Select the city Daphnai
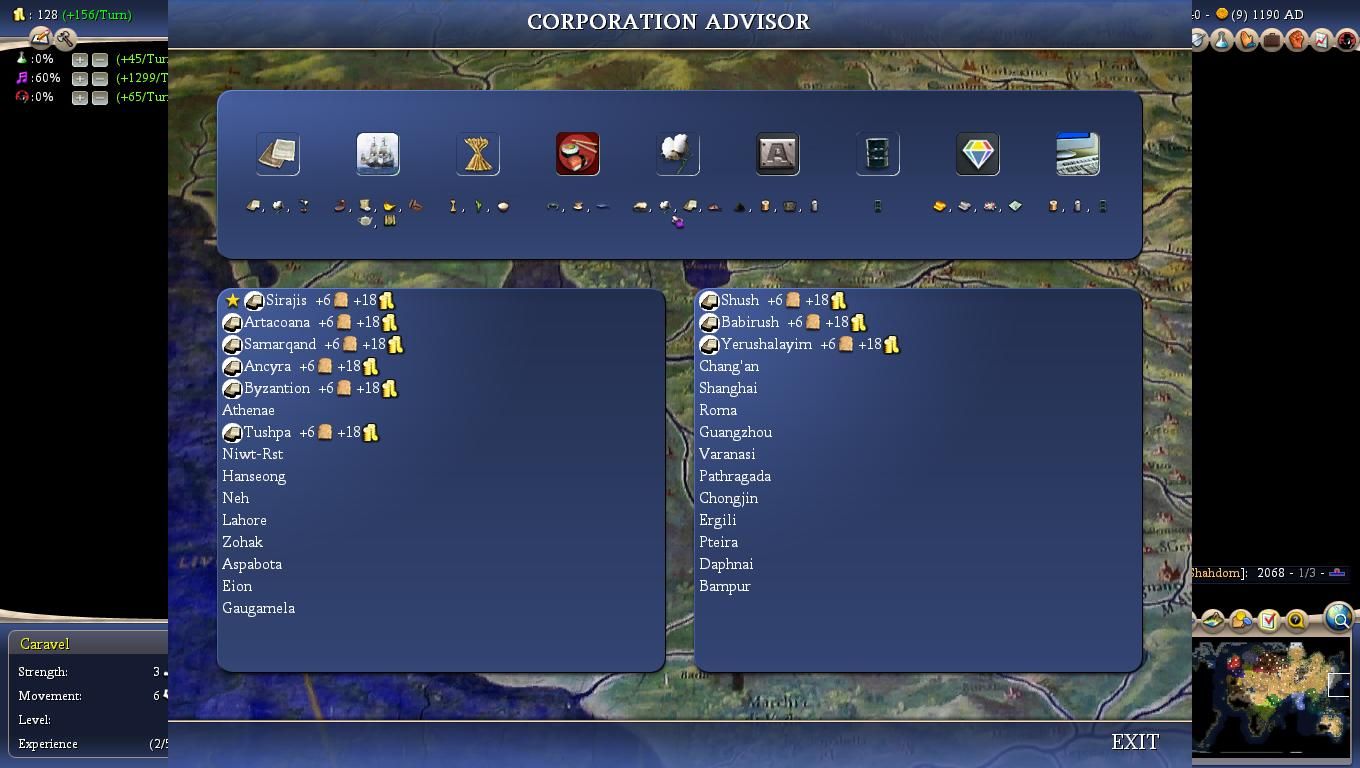 coord(726,564)
